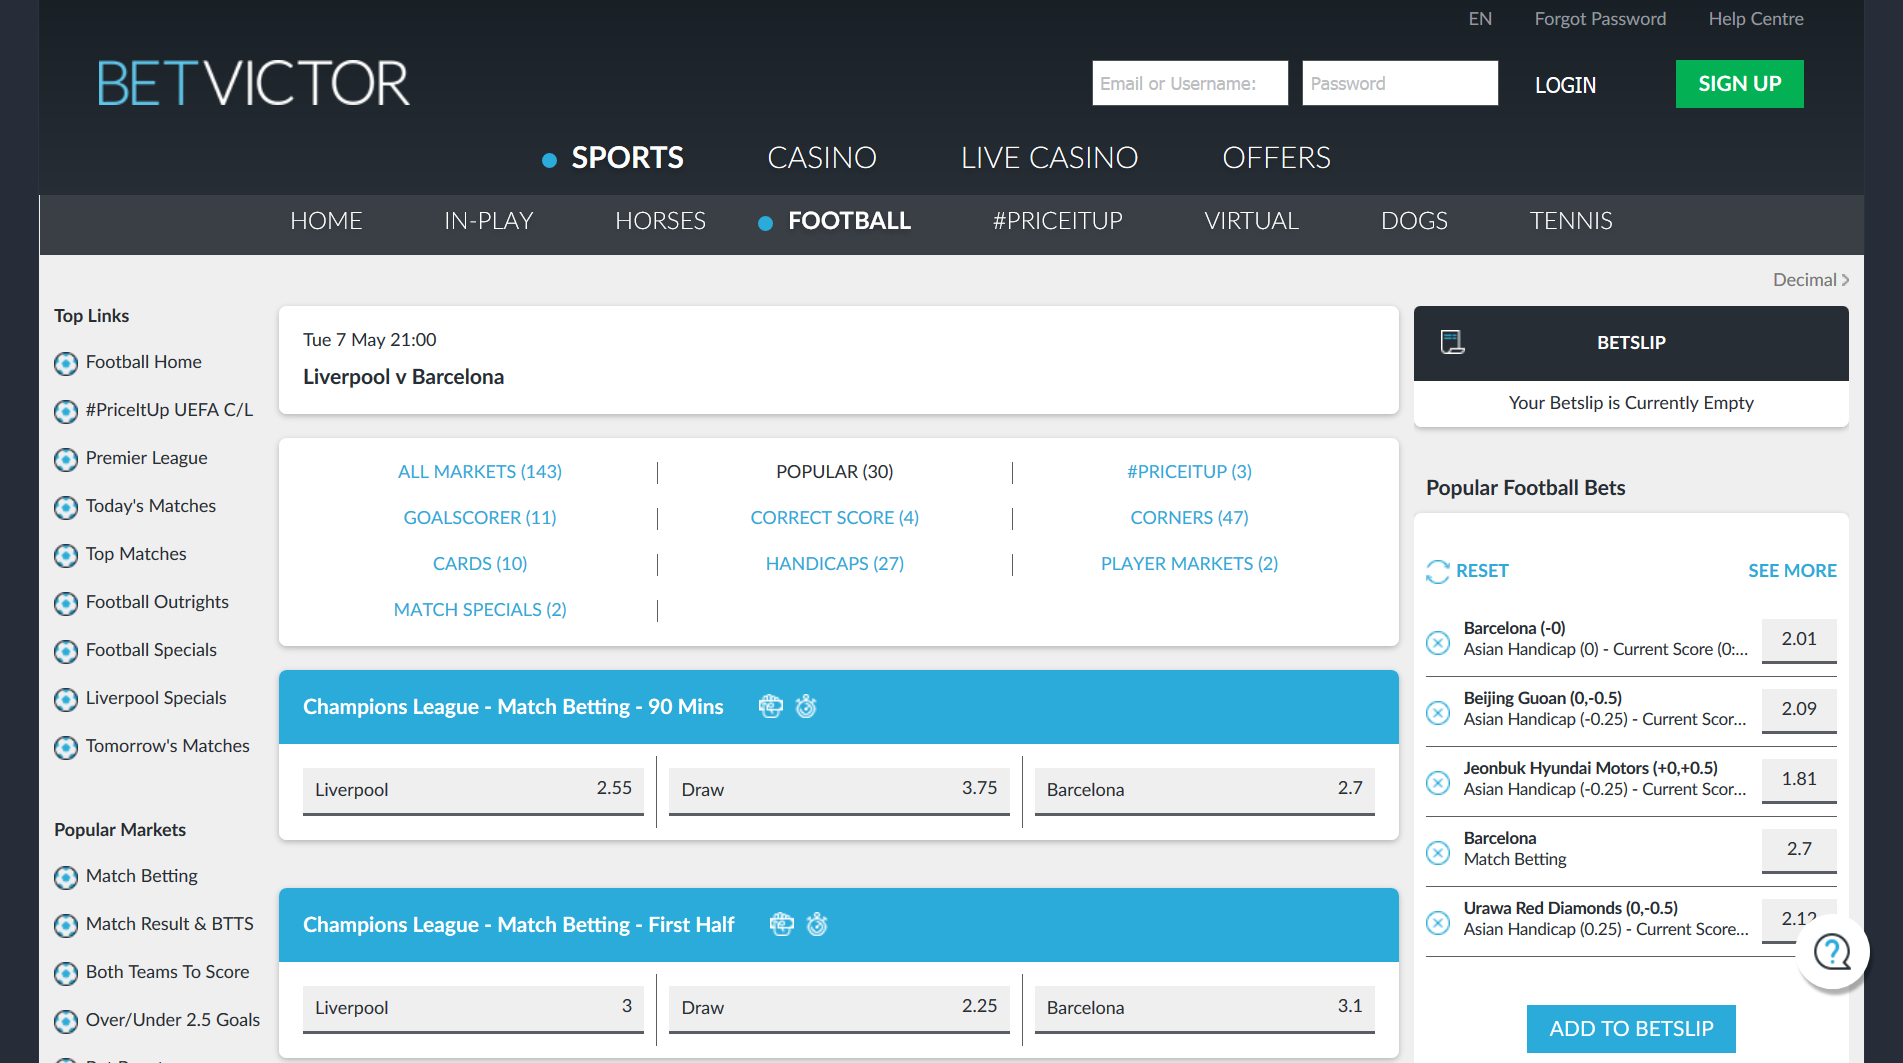Click football icon beside Match Betting

(66, 877)
